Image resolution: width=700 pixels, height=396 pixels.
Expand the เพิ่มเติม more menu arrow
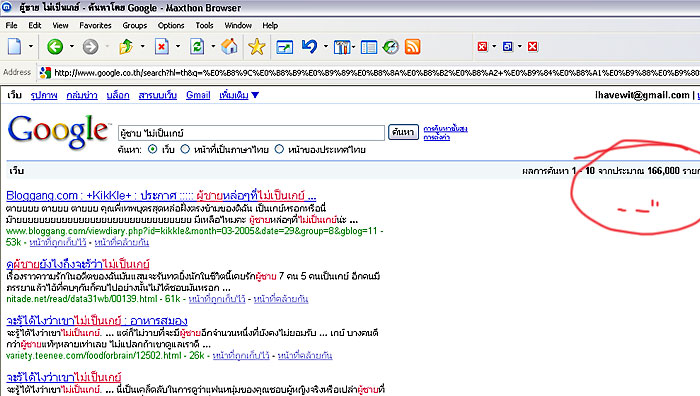(x=255, y=95)
